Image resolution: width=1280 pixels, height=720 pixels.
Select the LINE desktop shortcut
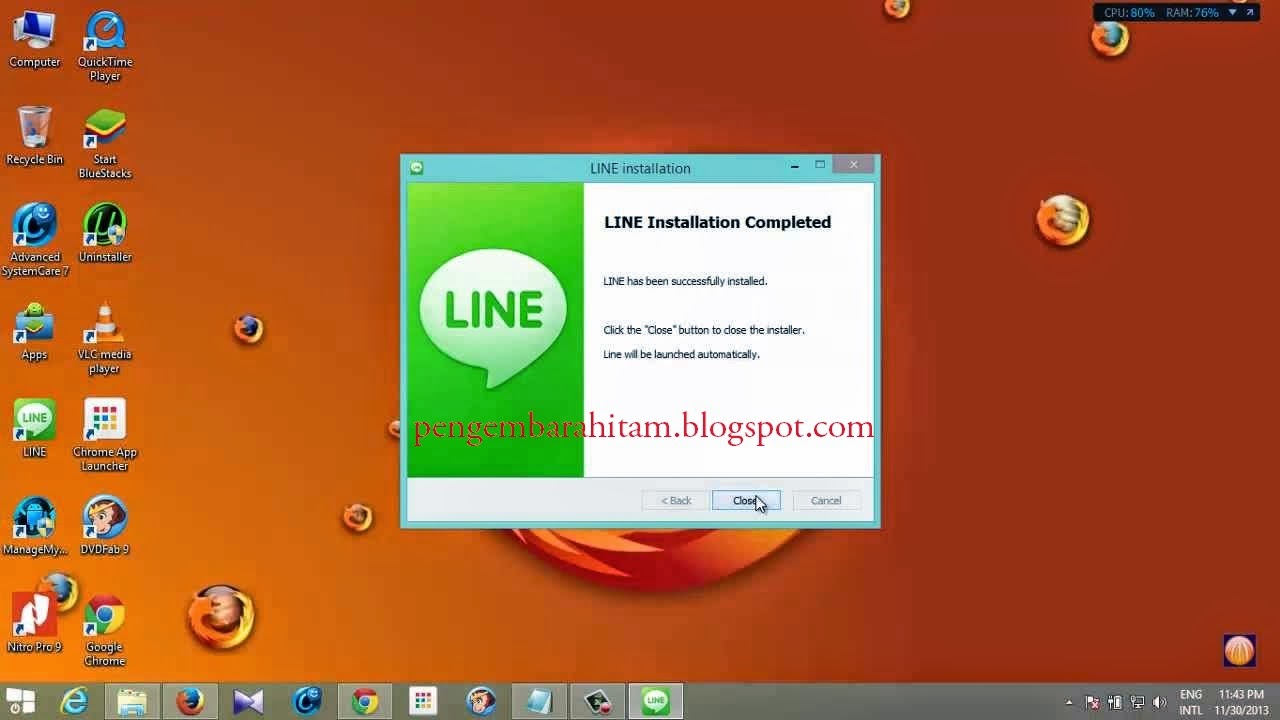pyautogui.click(x=34, y=429)
